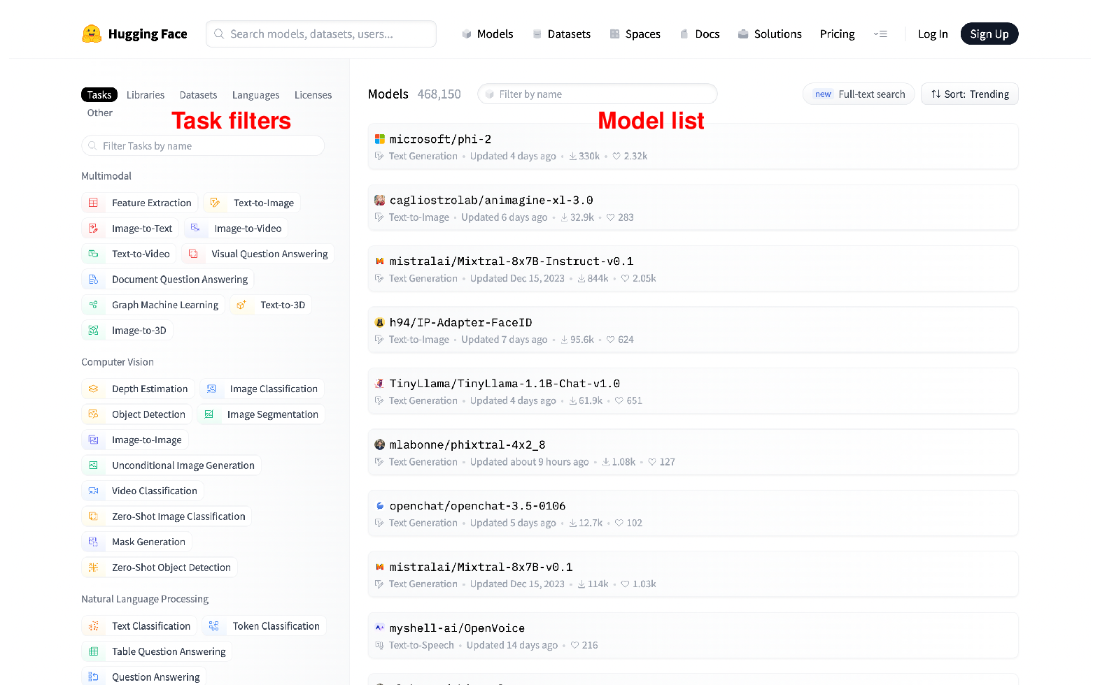The image size is (1100, 694).
Task: Open the h94/IP-Adapter-FaceID model card
Action: click(692, 330)
